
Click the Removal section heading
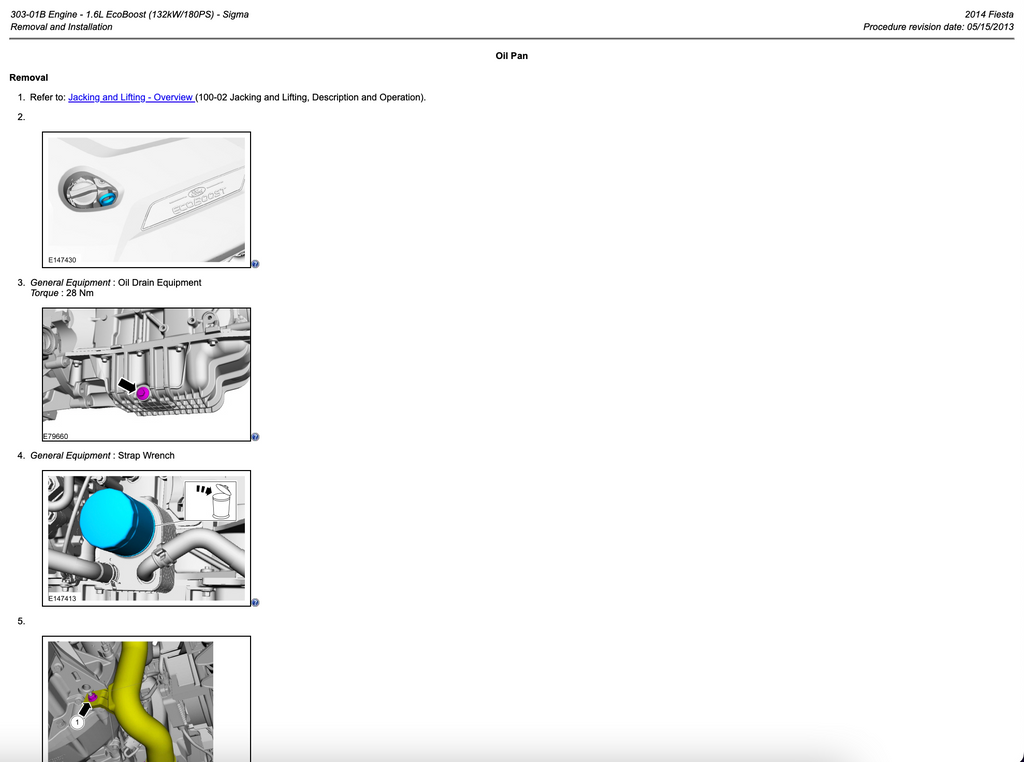point(29,77)
